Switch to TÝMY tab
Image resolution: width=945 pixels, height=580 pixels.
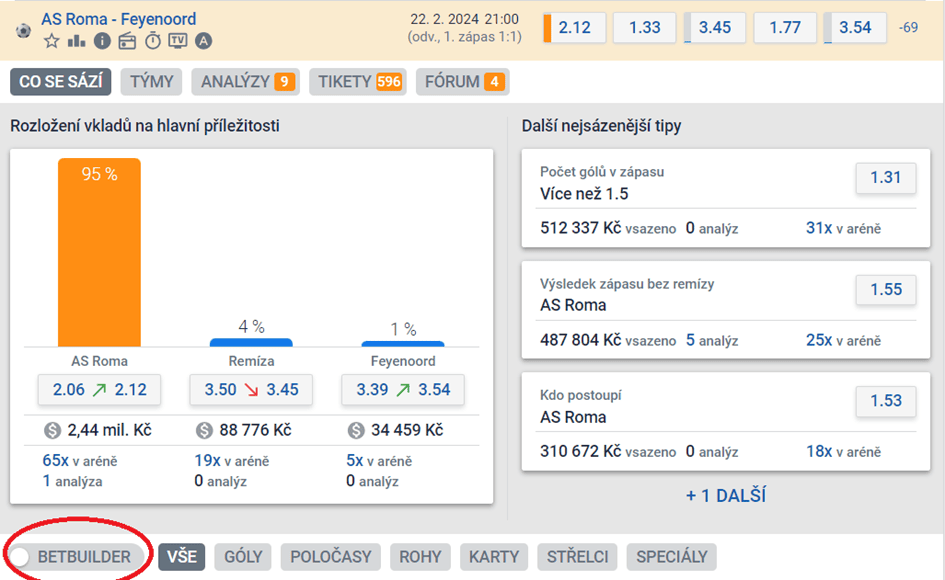(x=151, y=82)
